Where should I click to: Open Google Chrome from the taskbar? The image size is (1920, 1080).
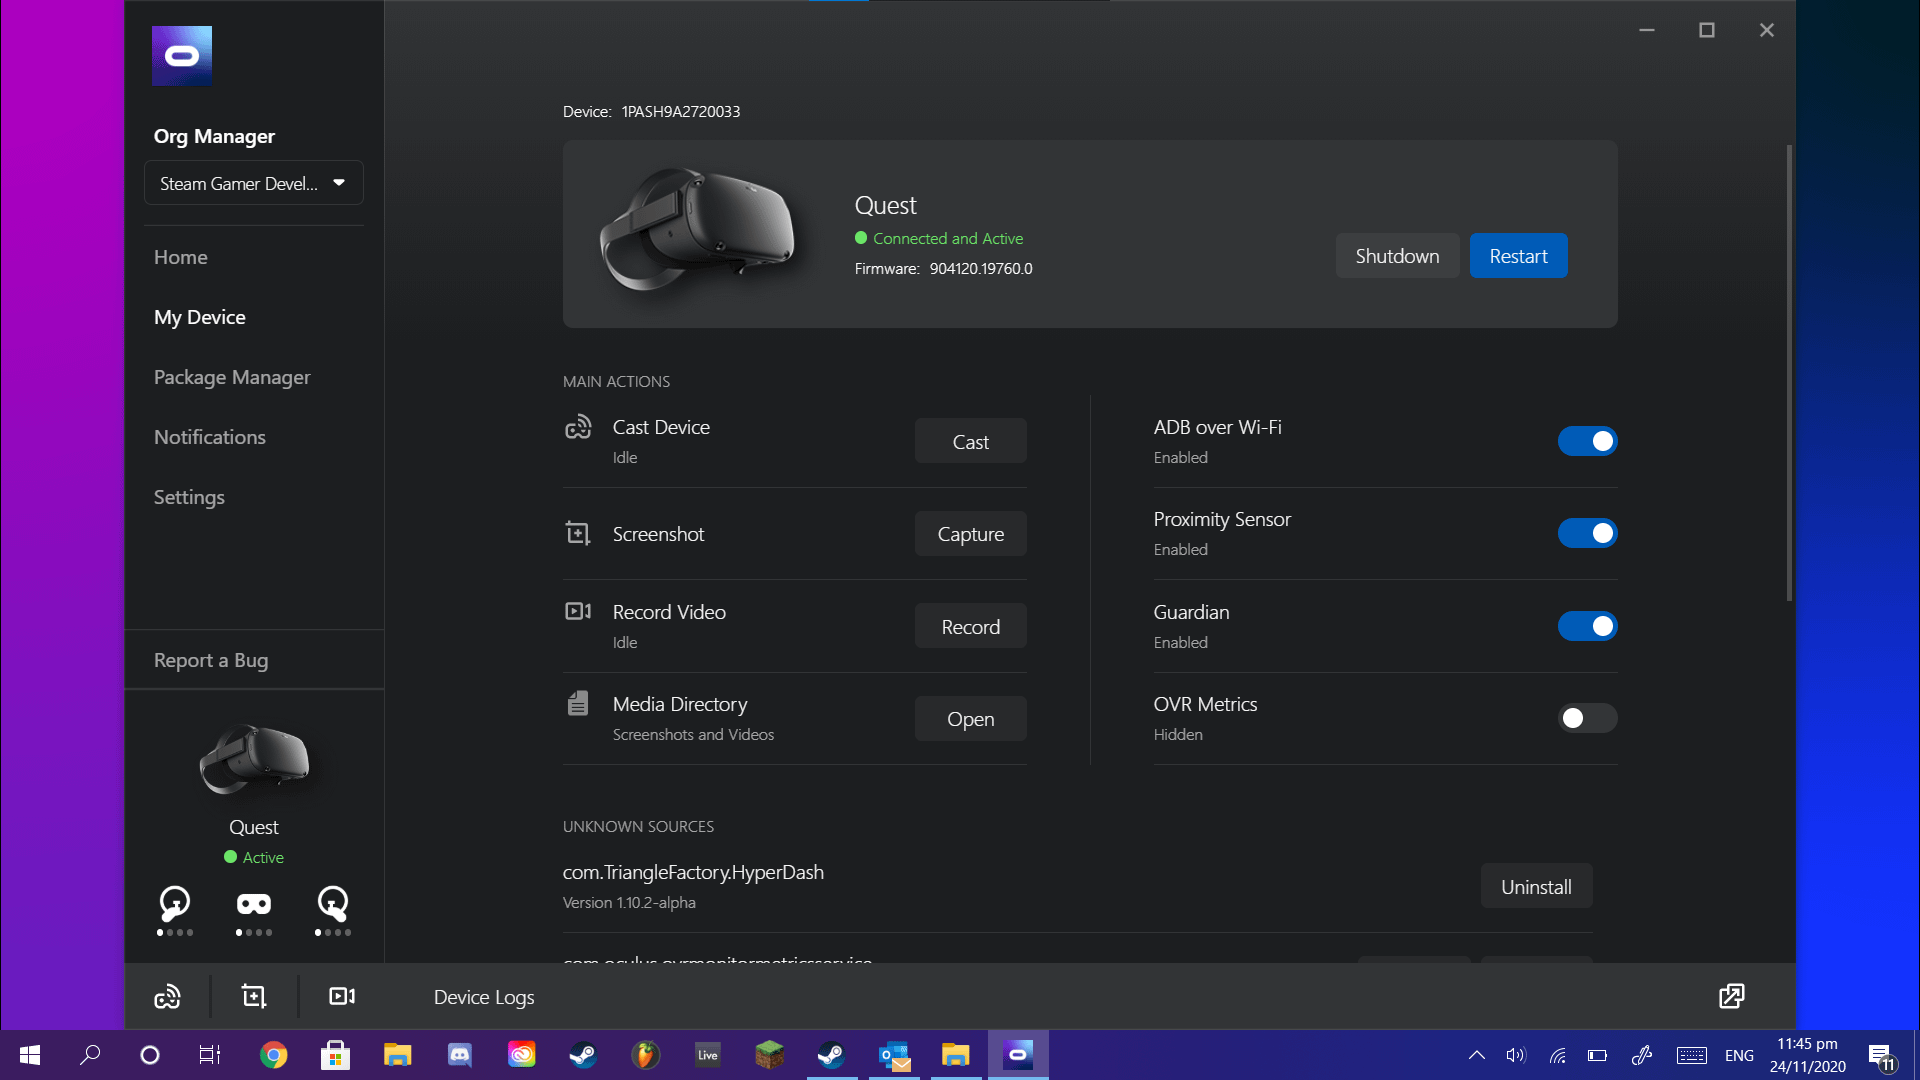click(273, 1055)
